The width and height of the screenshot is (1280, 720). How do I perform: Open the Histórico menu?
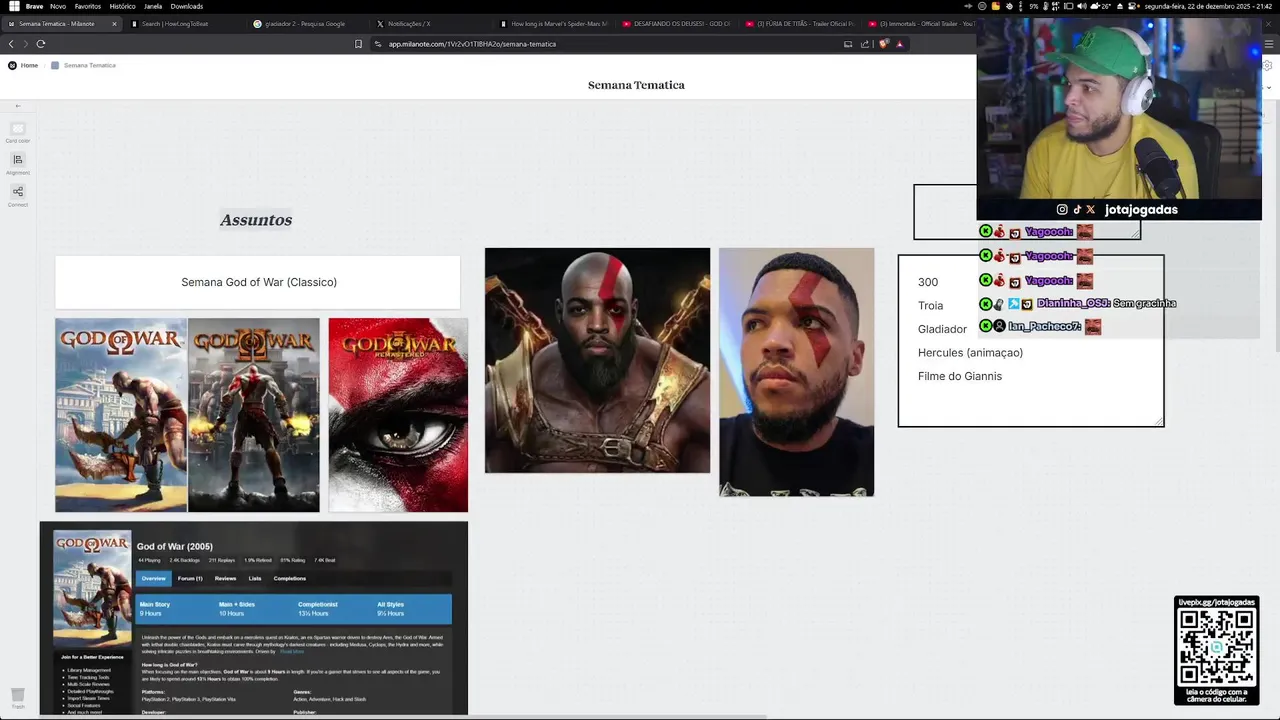(122, 6)
